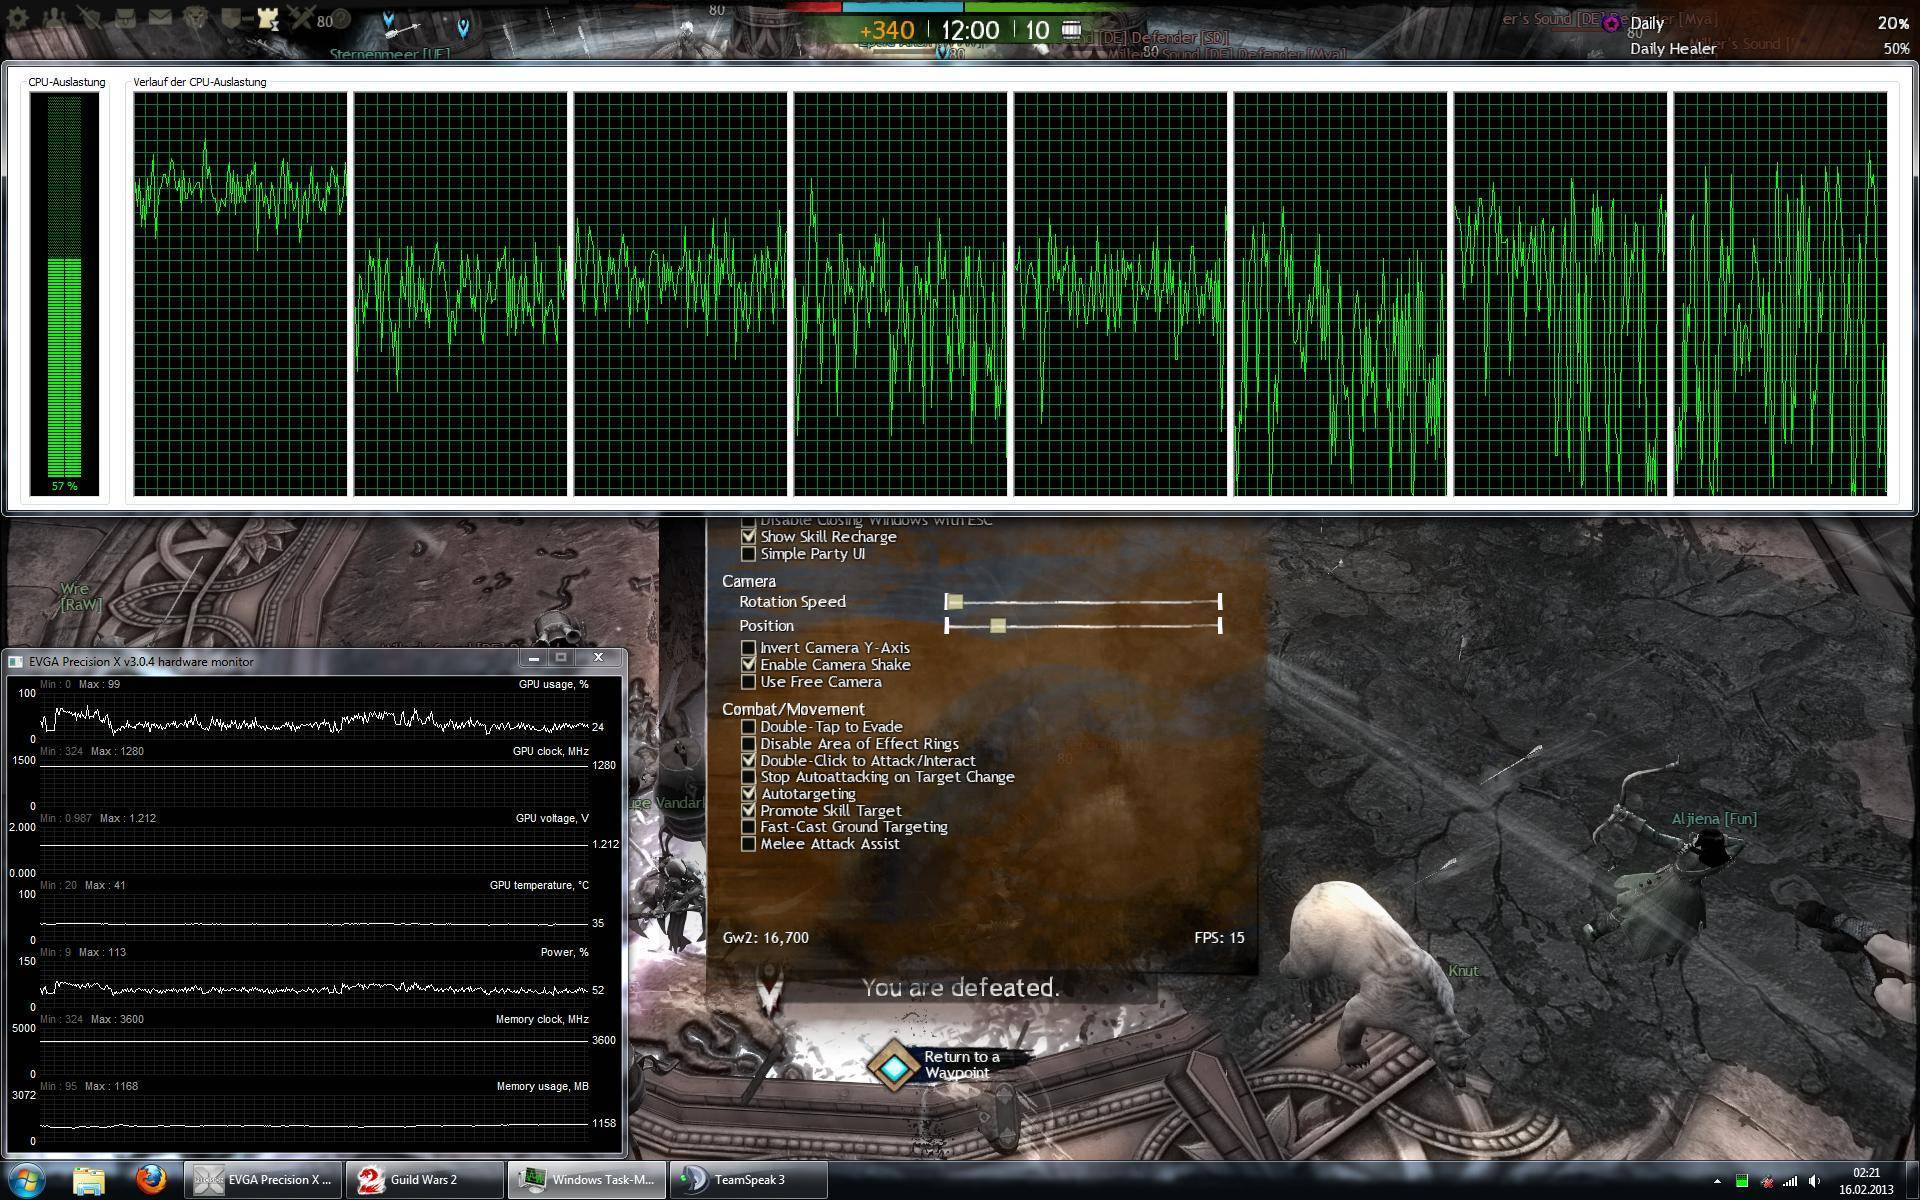
Task: Click the supply barrel icon
Action: tap(1071, 29)
